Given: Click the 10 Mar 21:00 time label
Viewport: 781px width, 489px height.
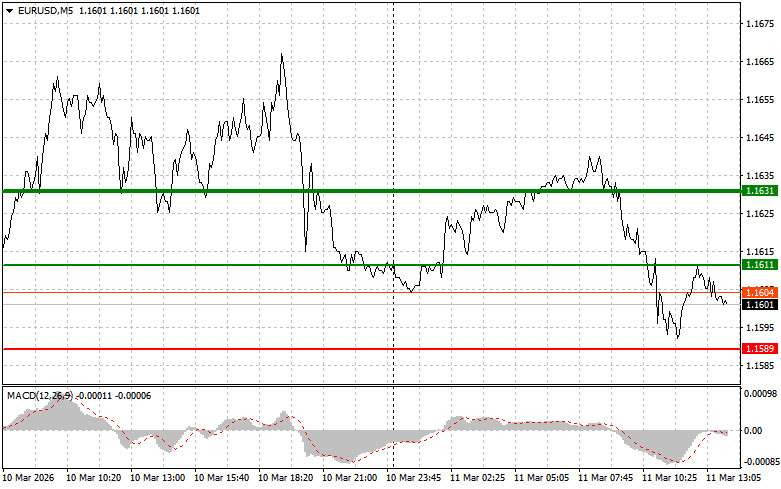Looking at the screenshot, I should click(x=349, y=478).
